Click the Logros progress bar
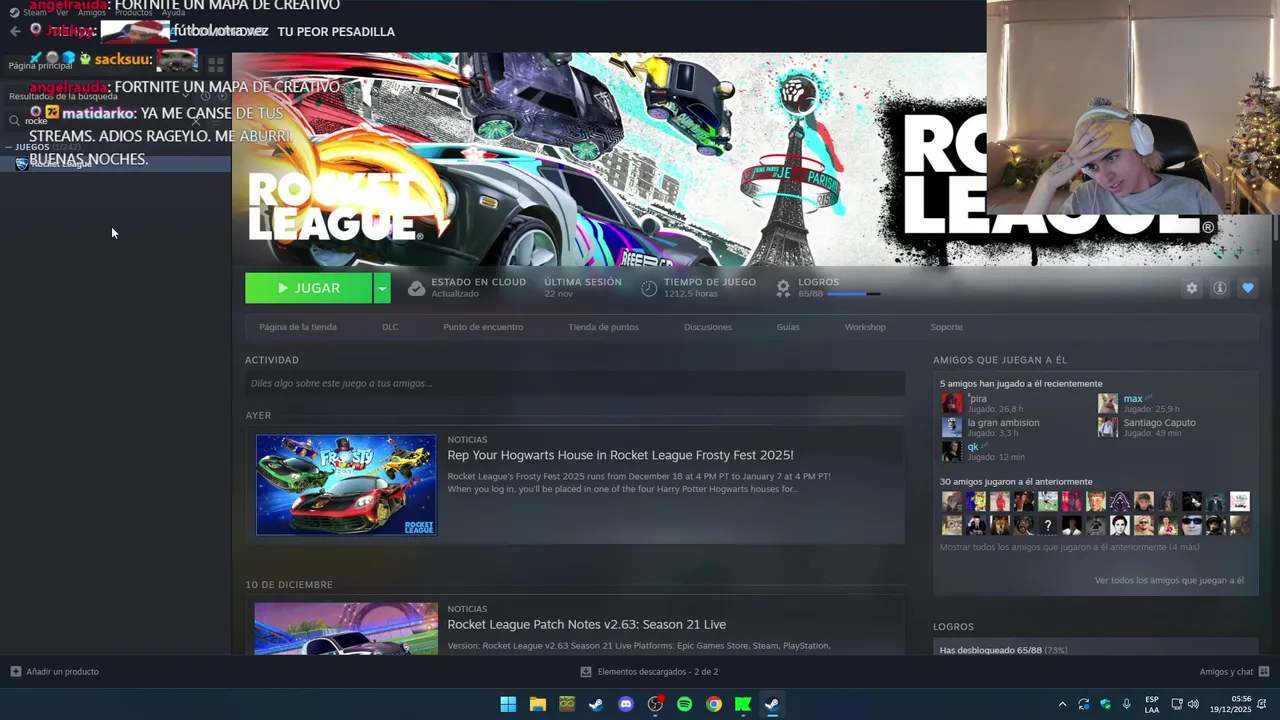 (x=853, y=294)
